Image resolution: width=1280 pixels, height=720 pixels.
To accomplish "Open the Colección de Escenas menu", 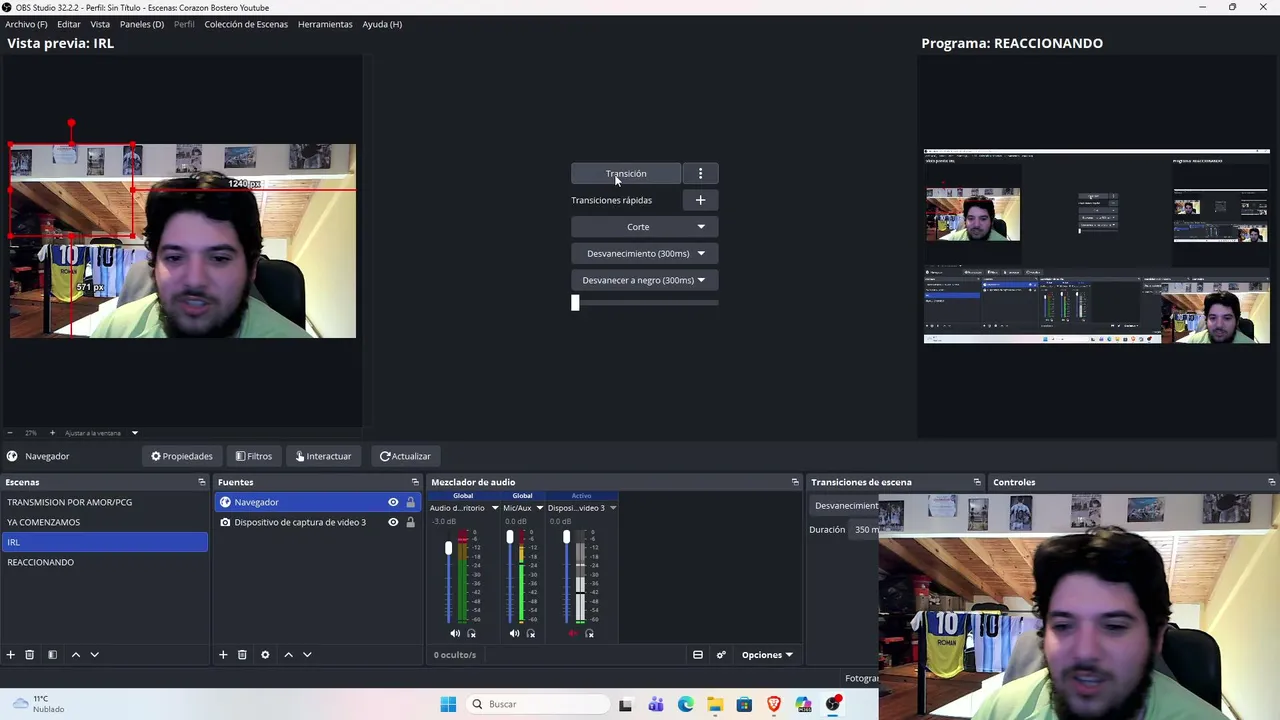I will [246, 24].
